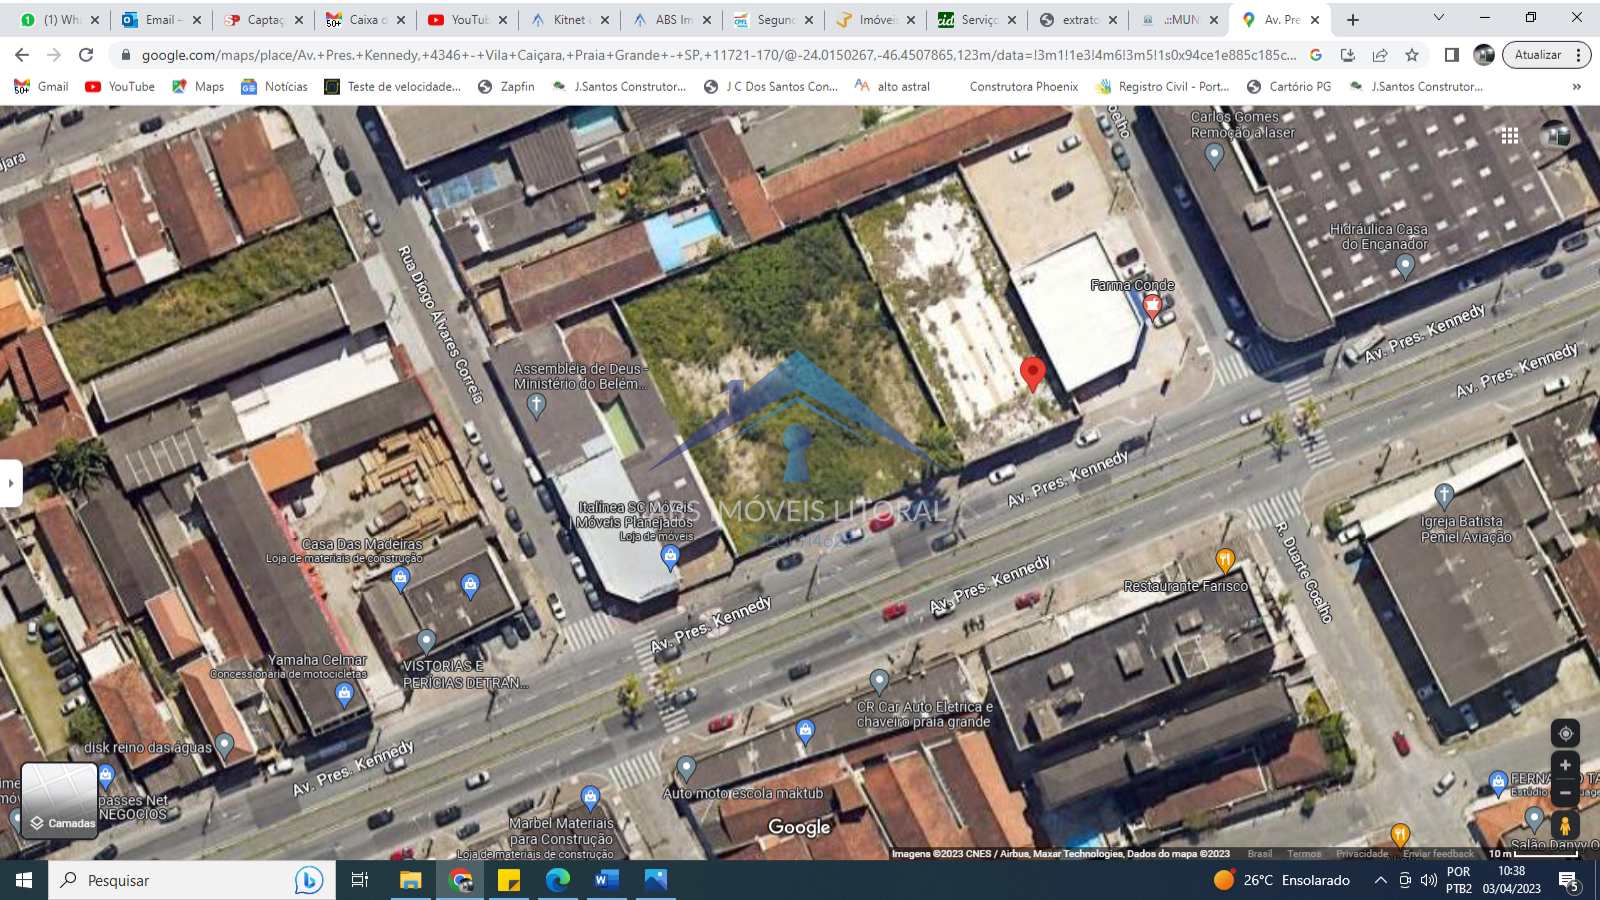Viewport: 1600px width, 900px height.
Task: Open the Registro Civil bookmark
Action: (1163, 87)
